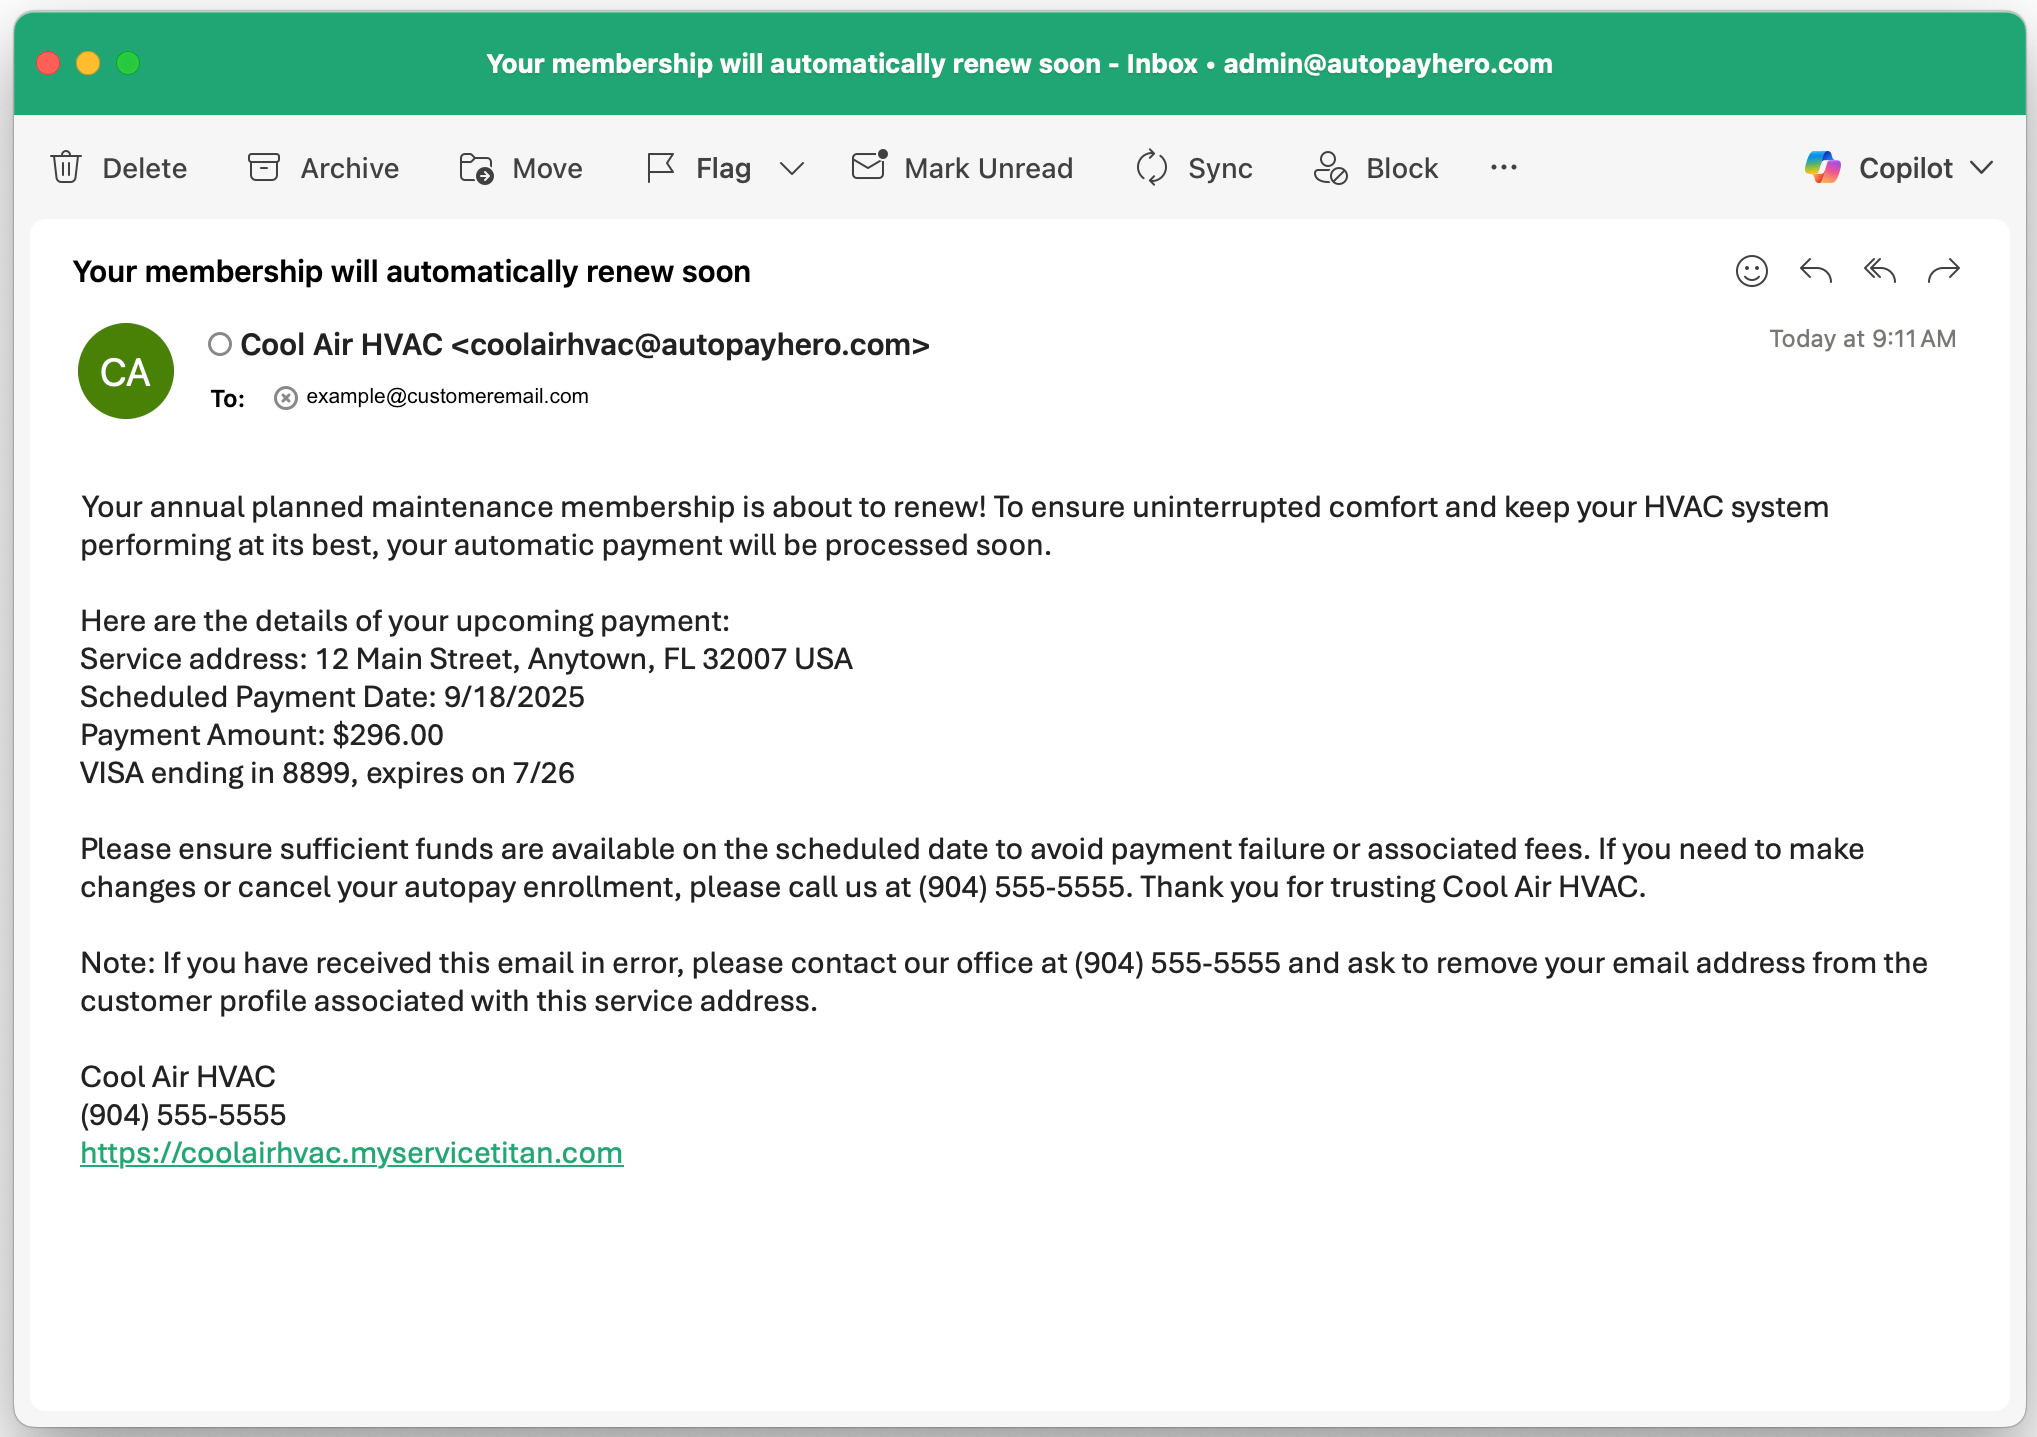Image resolution: width=2037 pixels, height=1437 pixels.
Task: Click the Move folder icon
Action: [x=476, y=168]
